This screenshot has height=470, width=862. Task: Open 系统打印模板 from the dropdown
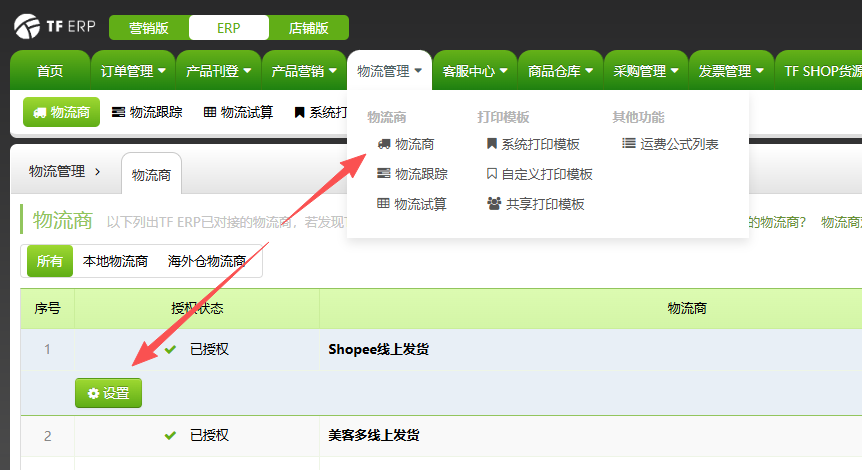tap(540, 144)
